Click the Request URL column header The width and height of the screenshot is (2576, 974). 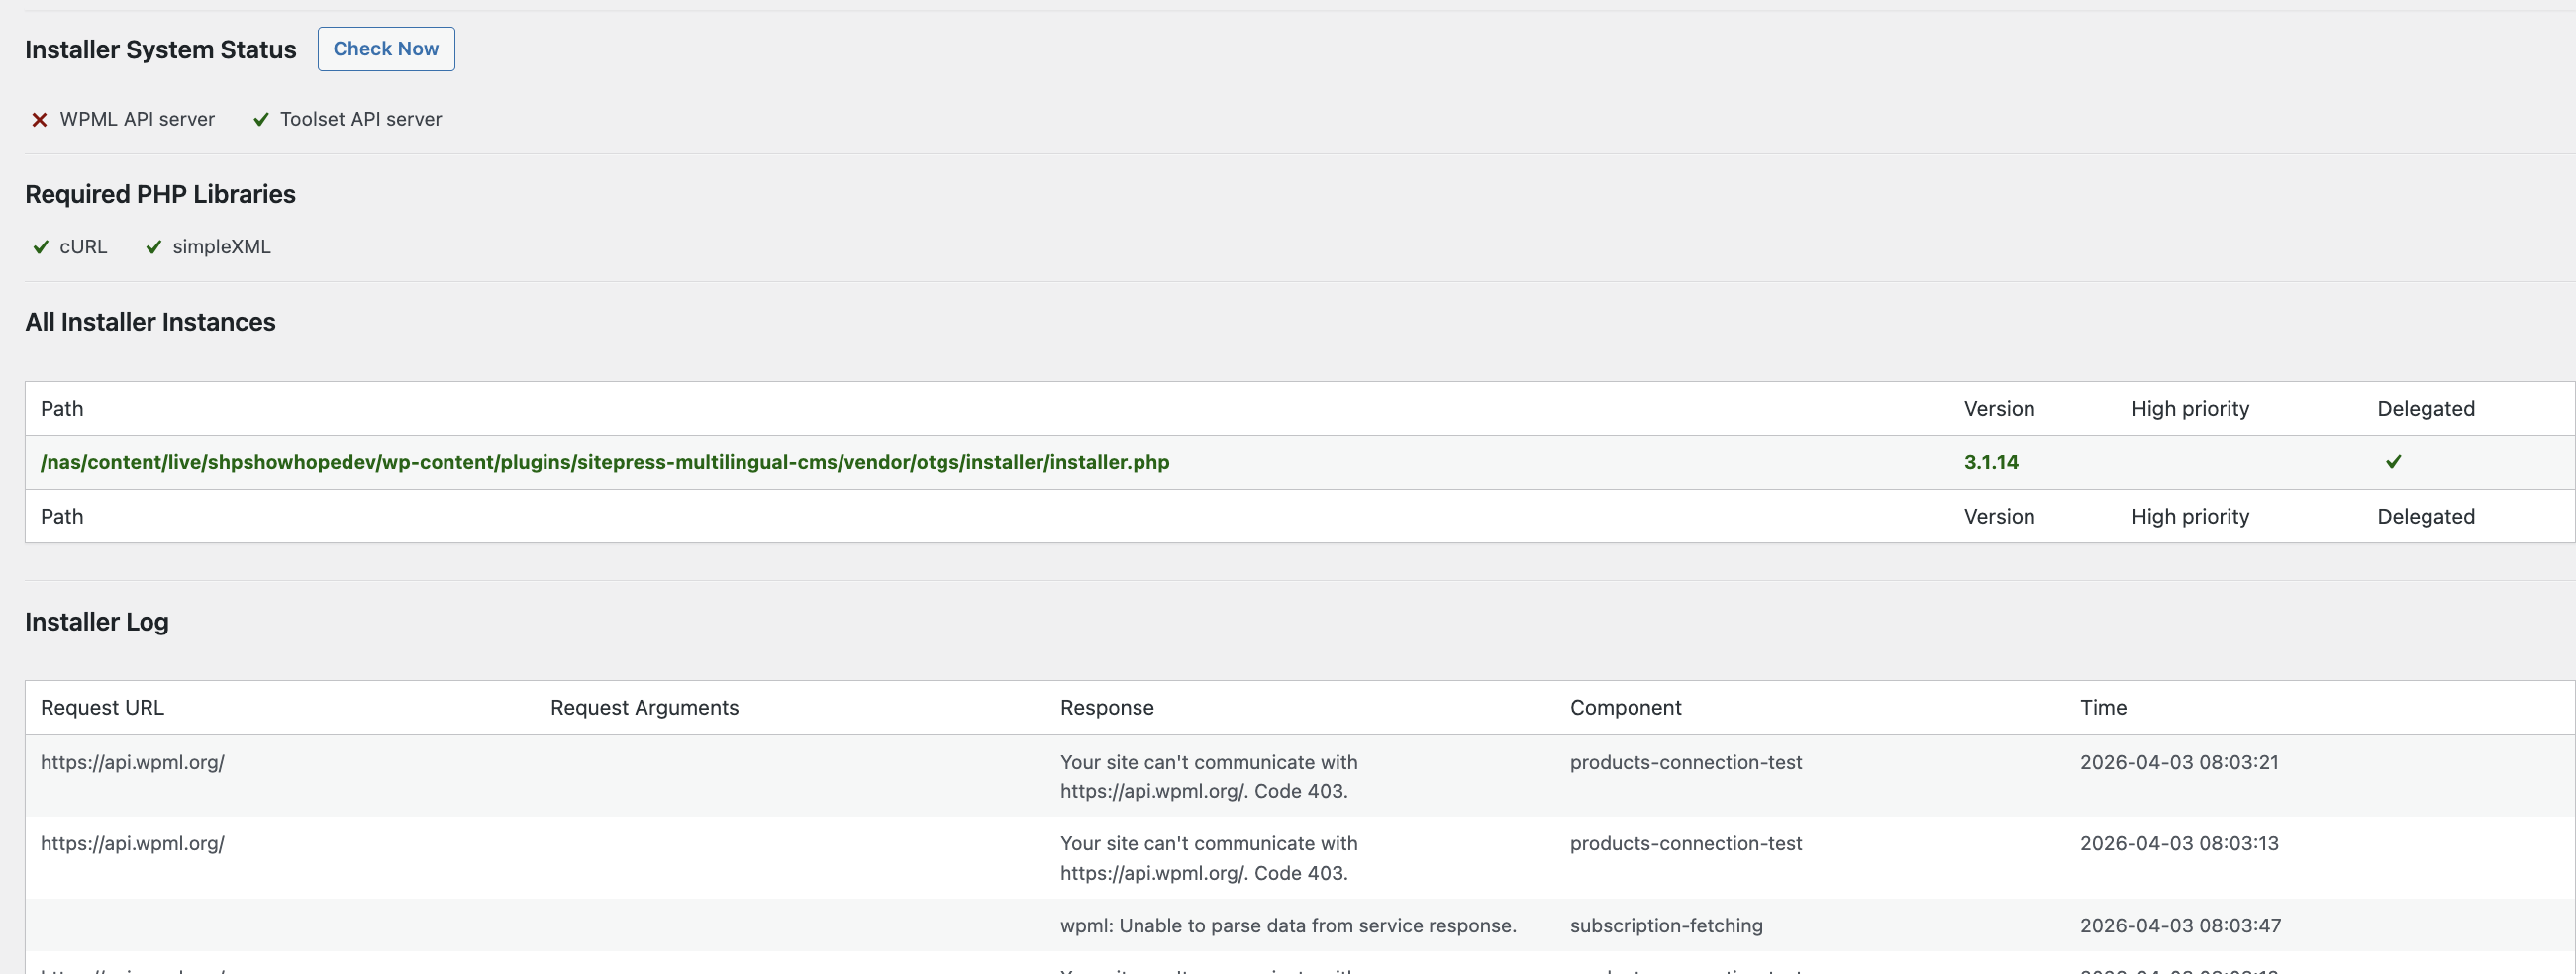click(x=102, y=707)
